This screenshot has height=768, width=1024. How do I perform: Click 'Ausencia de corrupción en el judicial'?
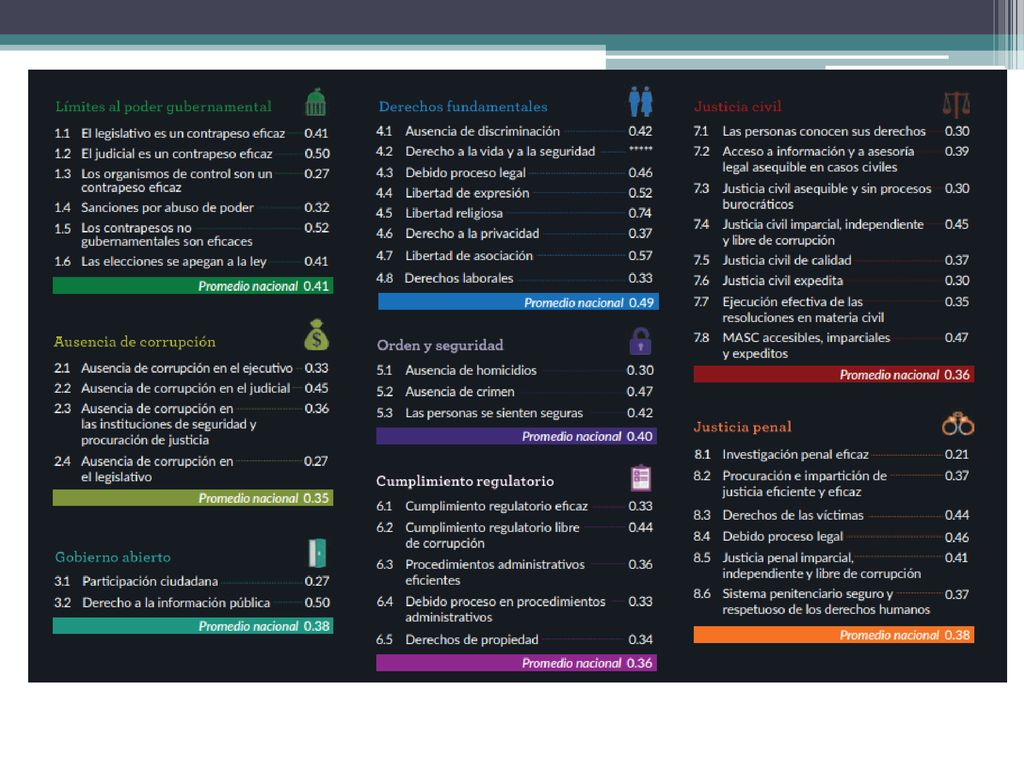point(185,389)
